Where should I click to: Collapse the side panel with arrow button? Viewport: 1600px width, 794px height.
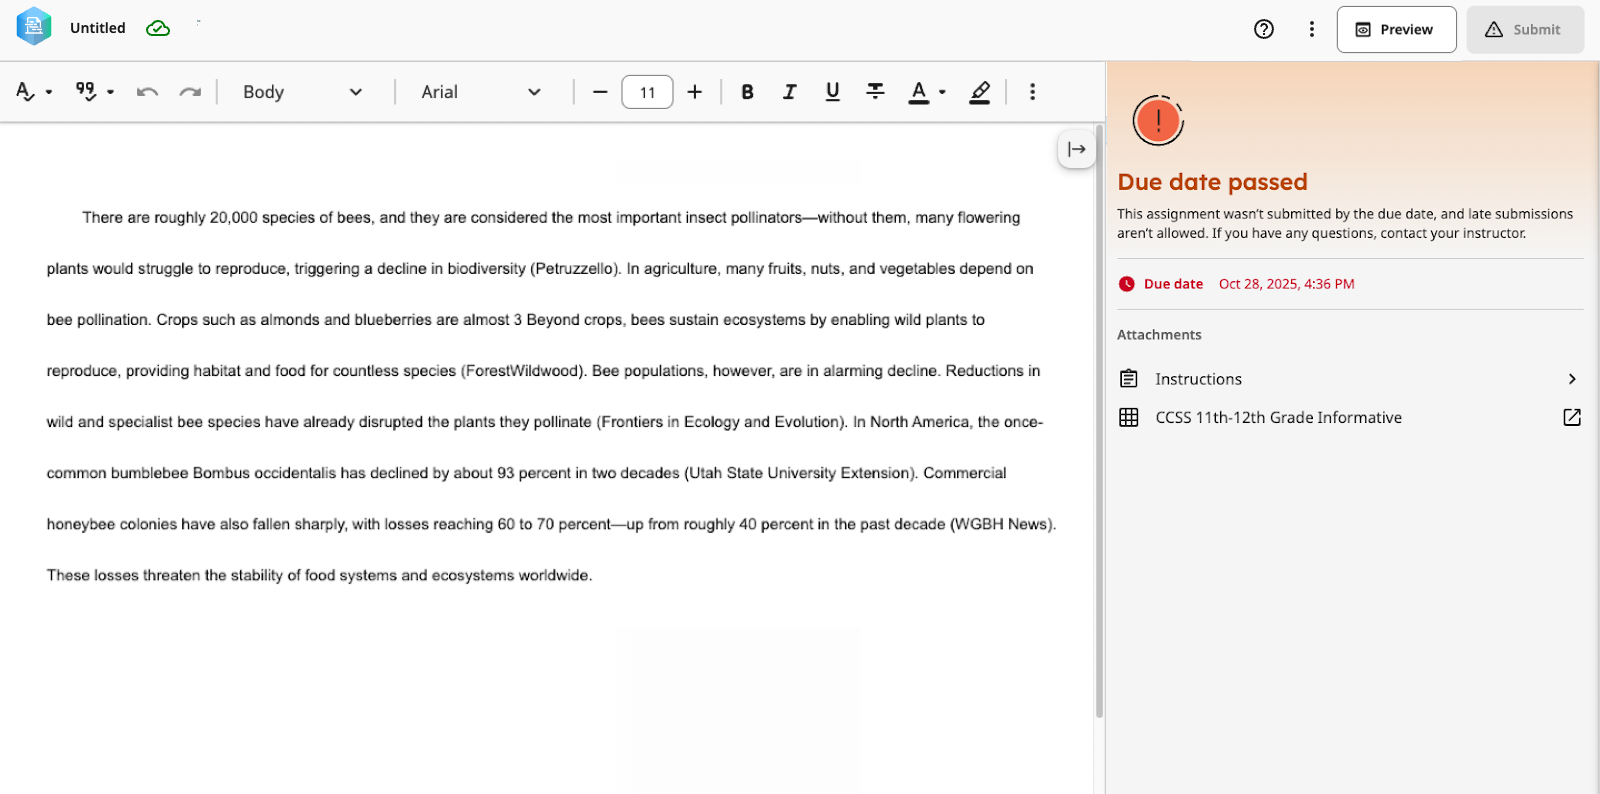pyautogui.click(x=1076, y=149)
